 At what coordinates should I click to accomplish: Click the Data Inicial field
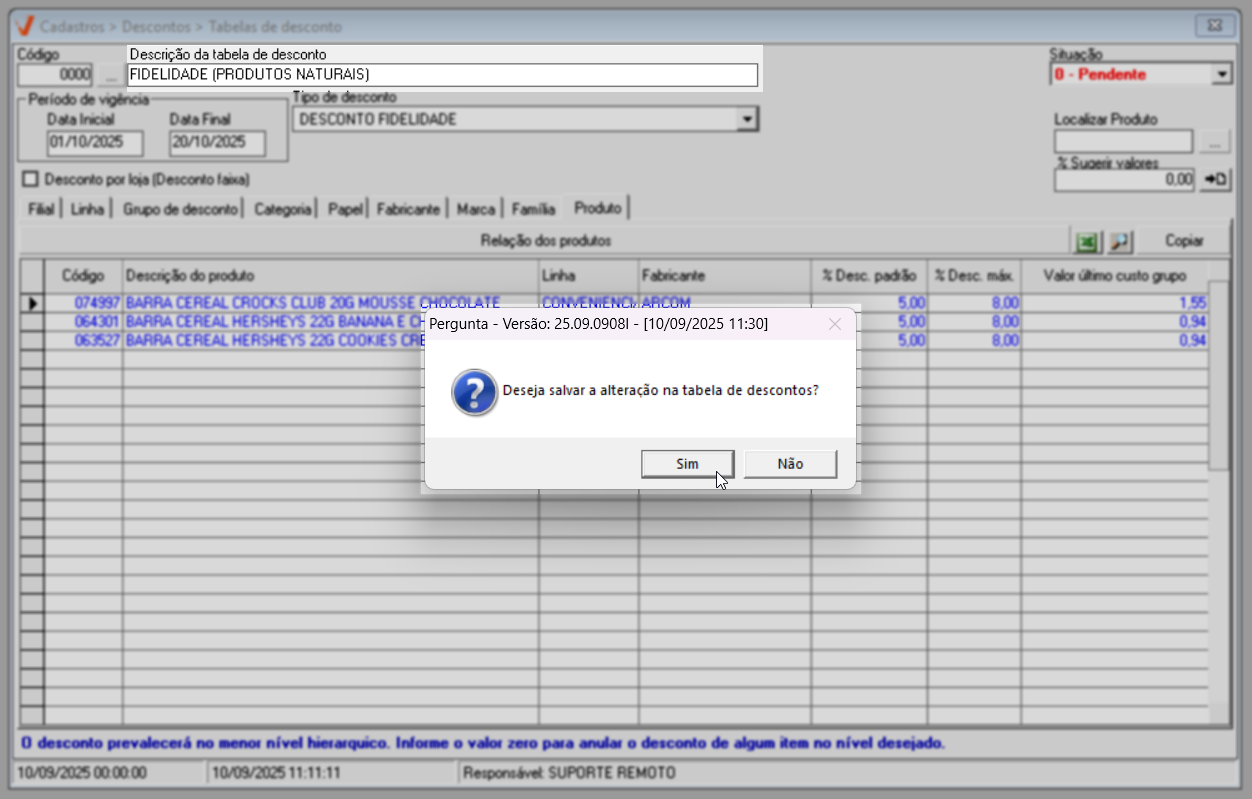(95, 142)
